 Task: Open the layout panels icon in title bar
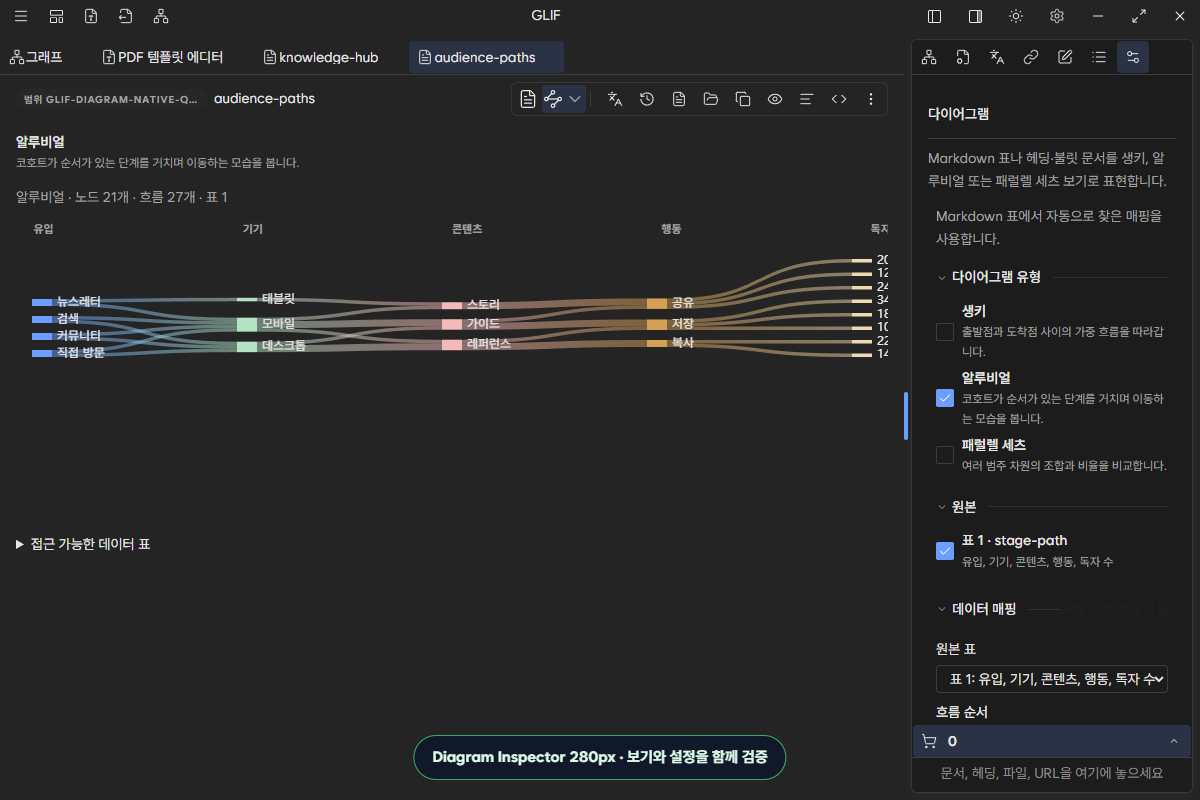[x=56, y=16]
